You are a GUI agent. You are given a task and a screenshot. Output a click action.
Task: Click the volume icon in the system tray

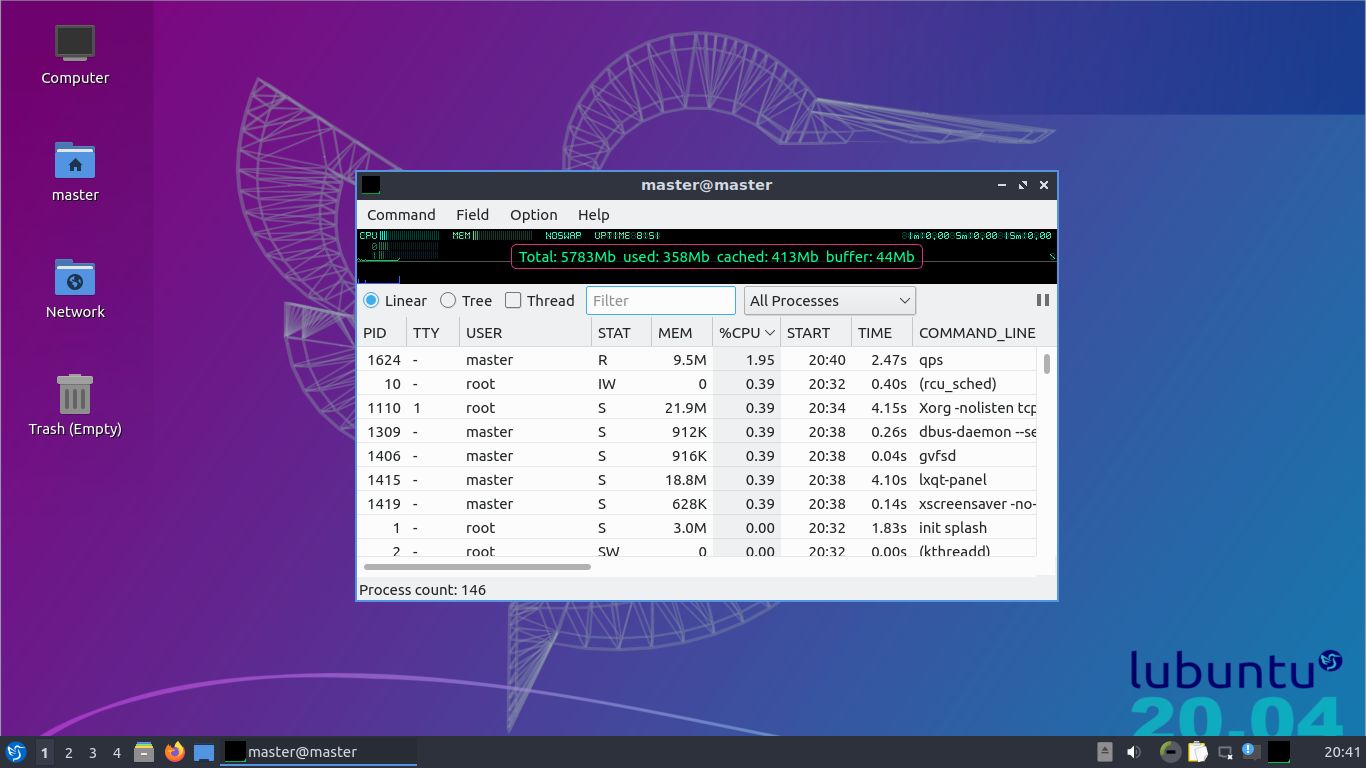(x=1134, y=751)
